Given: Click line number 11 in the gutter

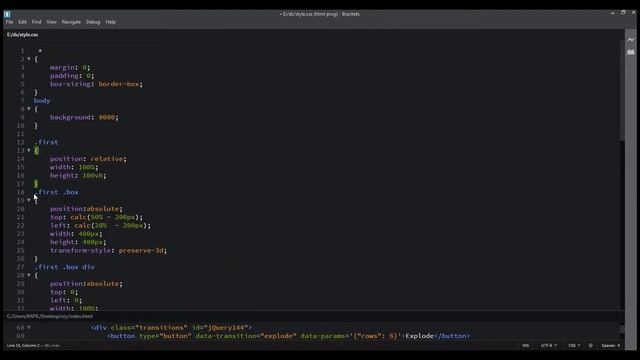Looking at the screenshot, I should (20, 134).
